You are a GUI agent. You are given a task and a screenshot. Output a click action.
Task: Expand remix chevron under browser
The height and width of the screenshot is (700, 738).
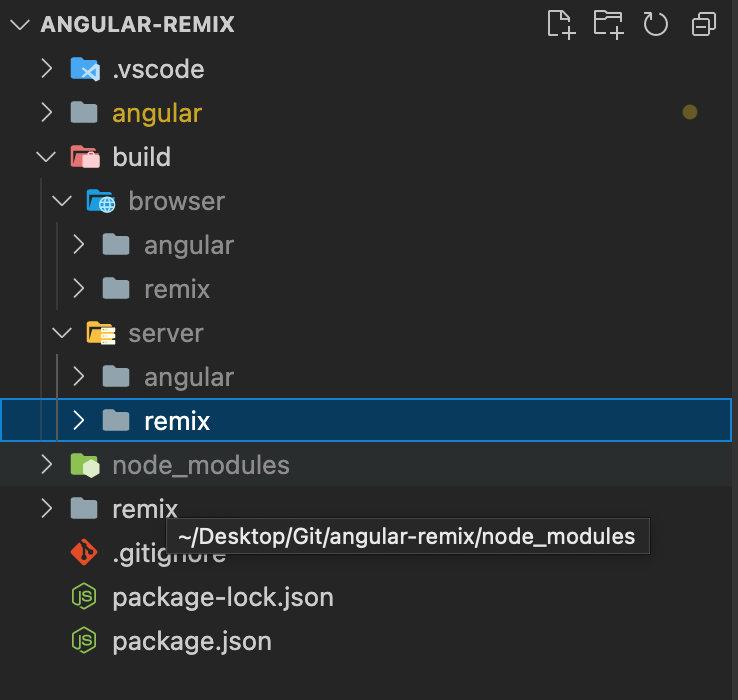(x=79, y=288)
